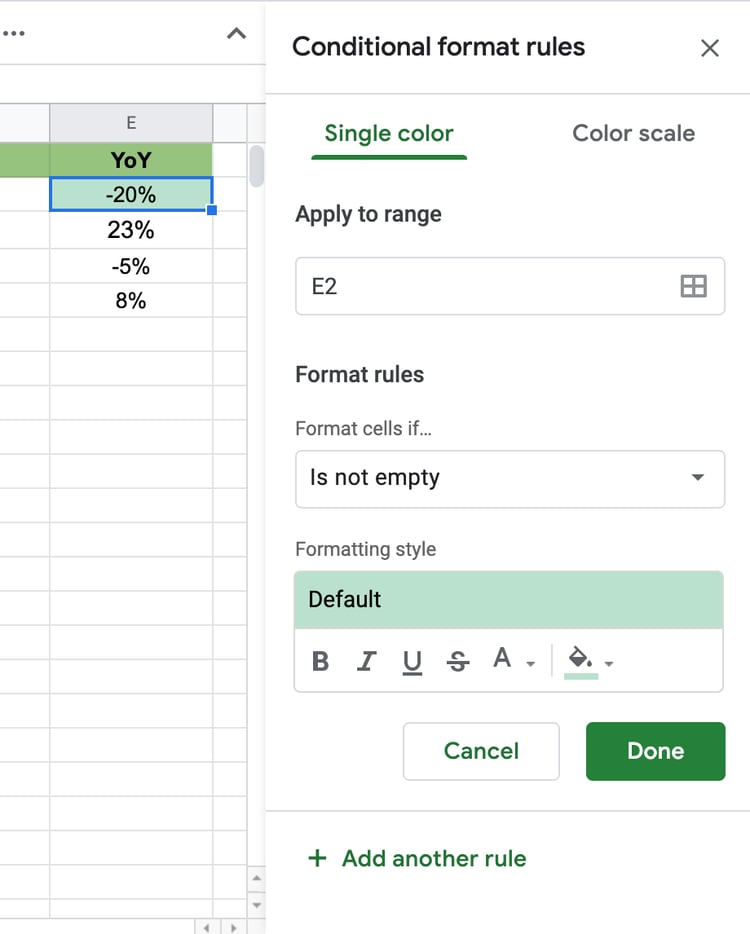Open the 'Is not empty' condition dropdown

[x=510, y=478]
